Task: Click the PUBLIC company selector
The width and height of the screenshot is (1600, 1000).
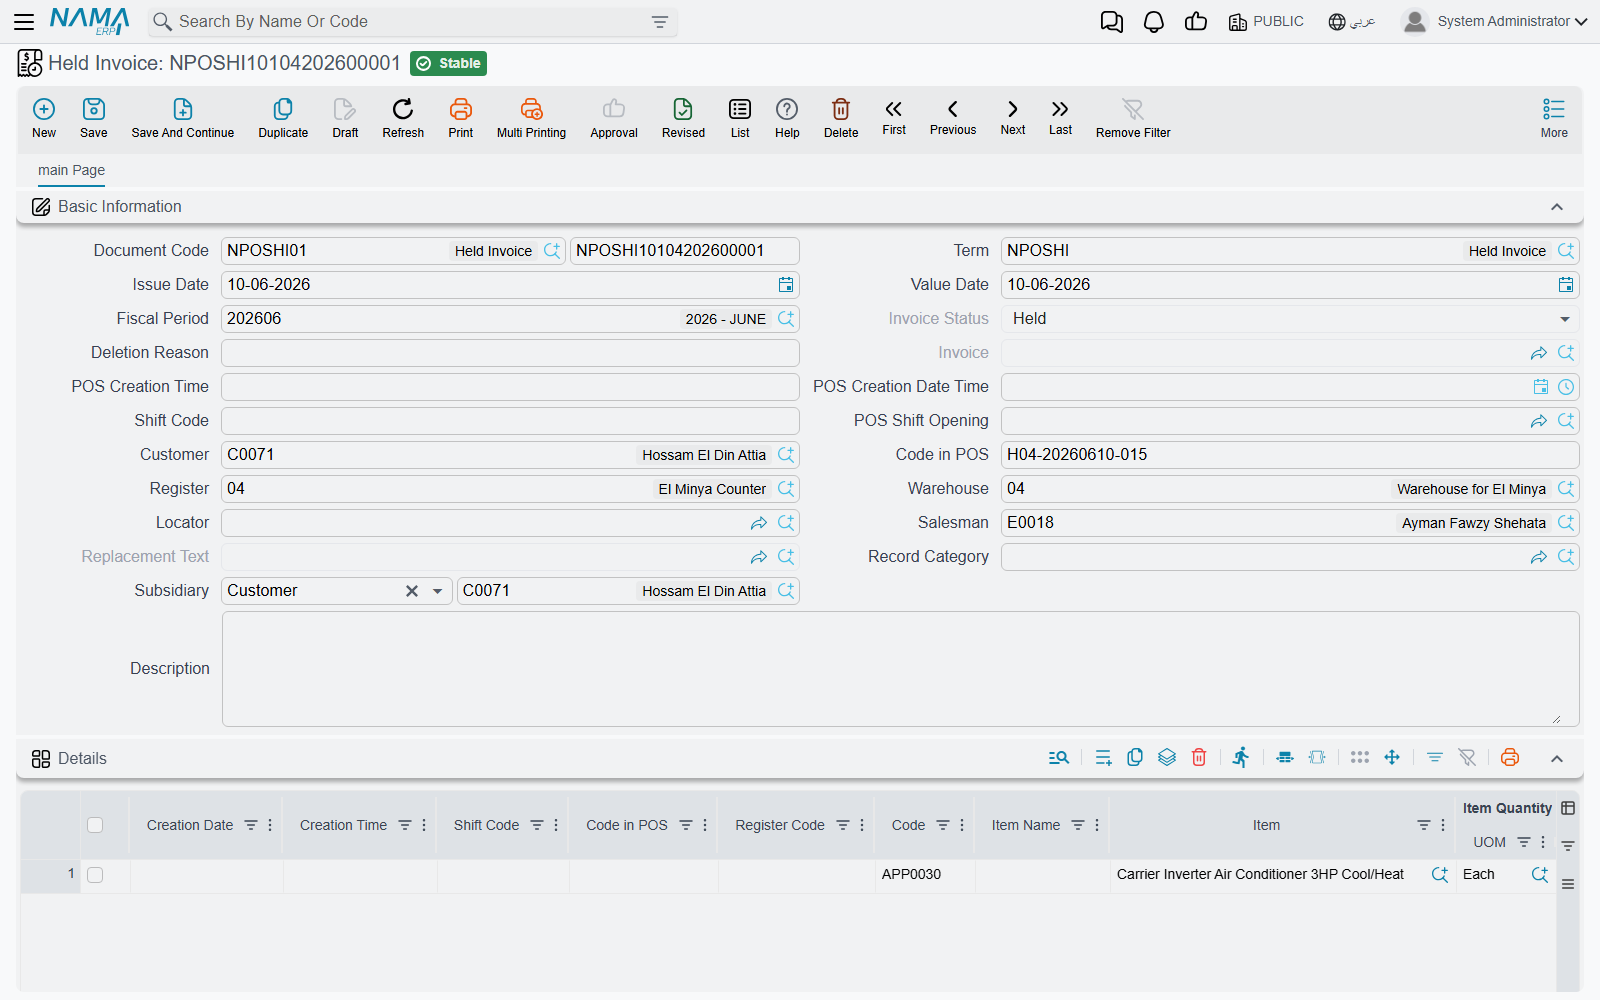Action: (1266, 21)
